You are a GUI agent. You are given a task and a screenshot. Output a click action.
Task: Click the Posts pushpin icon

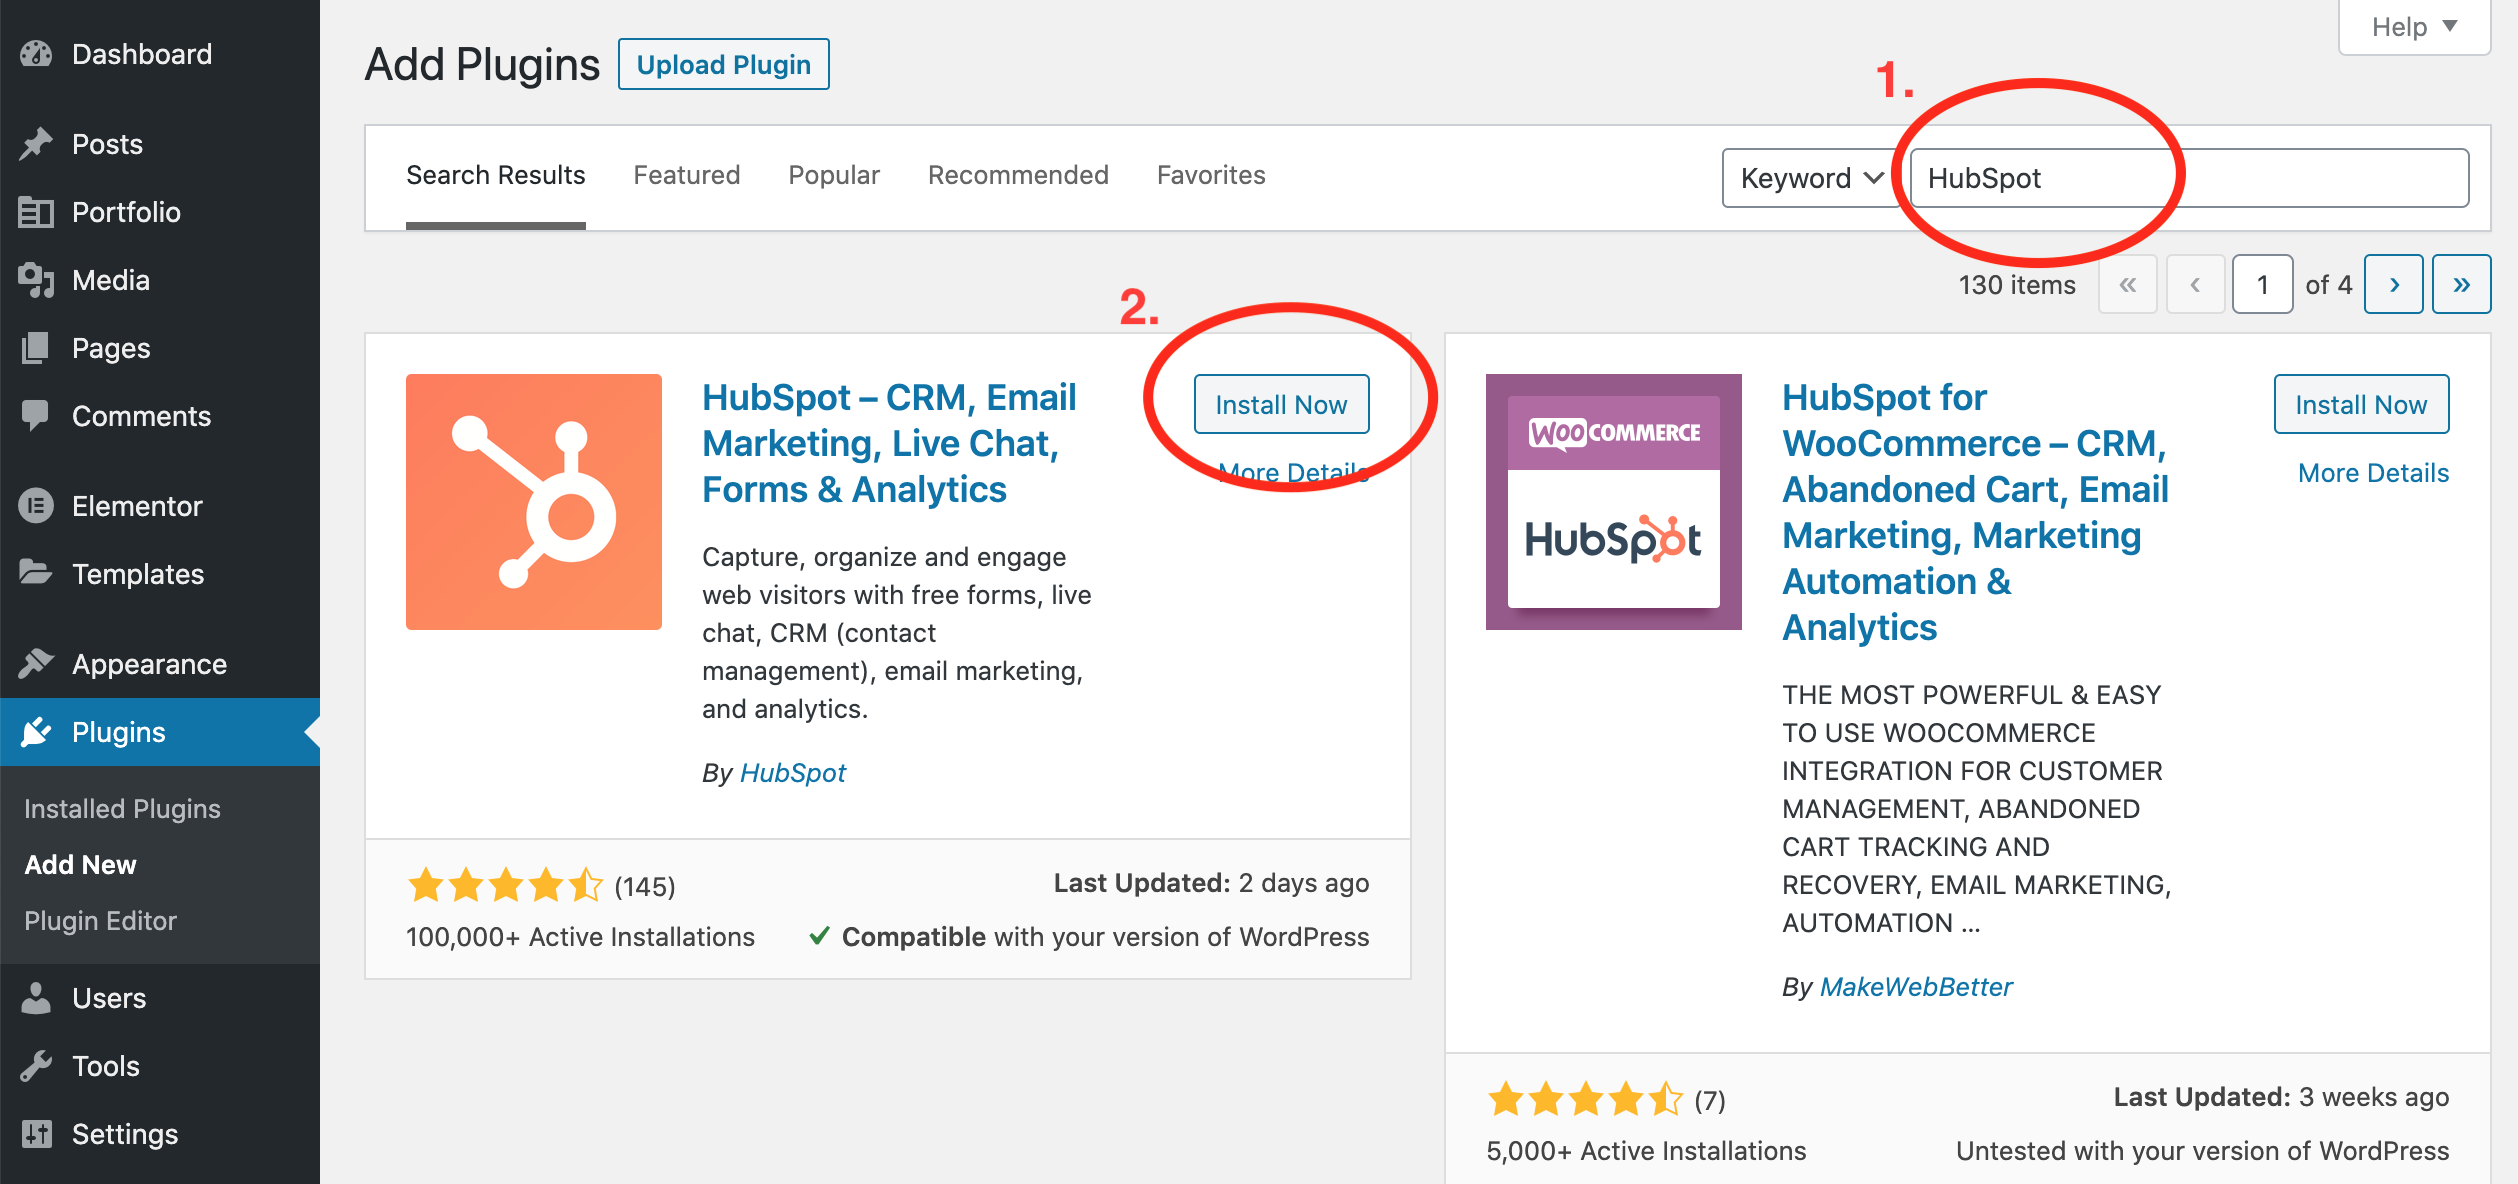click(x=36, y=144)
